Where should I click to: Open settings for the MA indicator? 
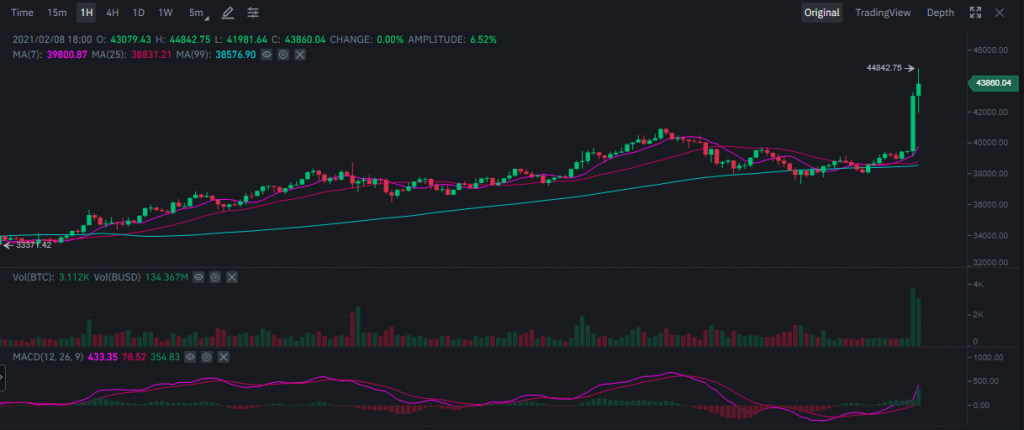tap(283, 53)
